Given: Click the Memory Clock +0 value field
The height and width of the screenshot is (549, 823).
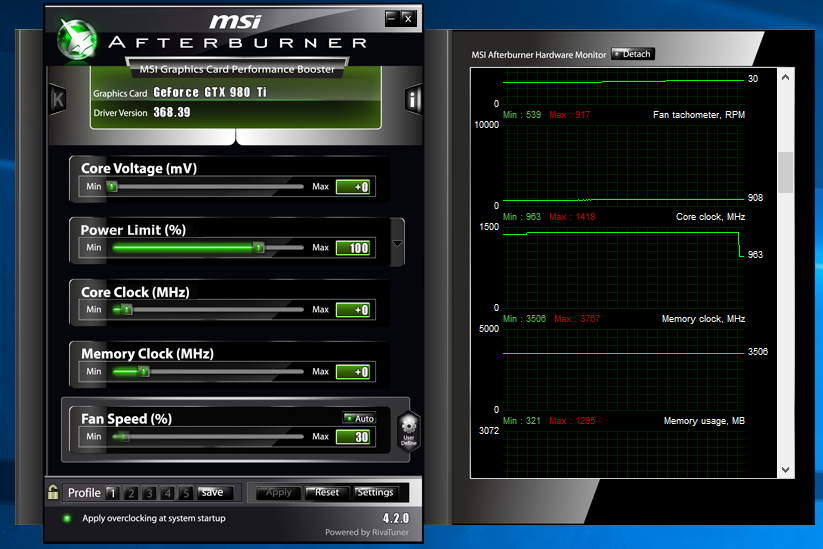Looking at the screenshot, I should click(x=353, y=372).
